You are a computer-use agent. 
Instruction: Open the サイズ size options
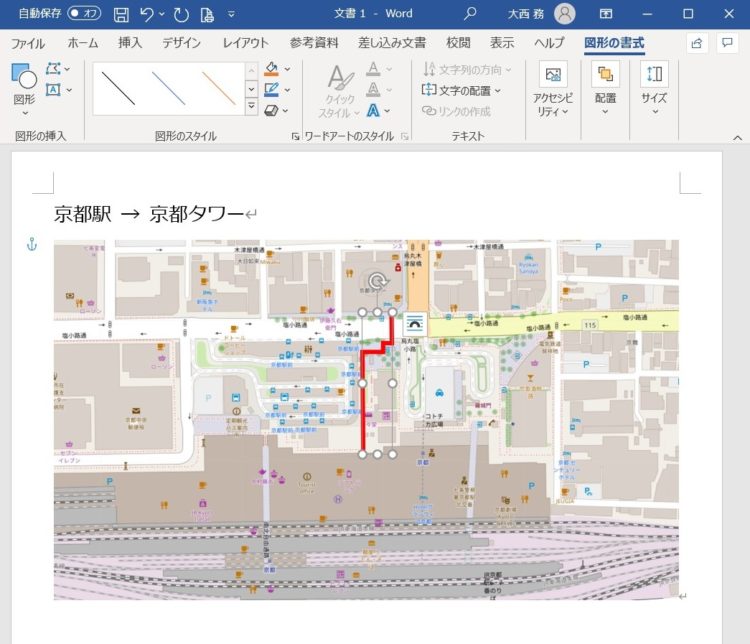click(x=654, y=88)
